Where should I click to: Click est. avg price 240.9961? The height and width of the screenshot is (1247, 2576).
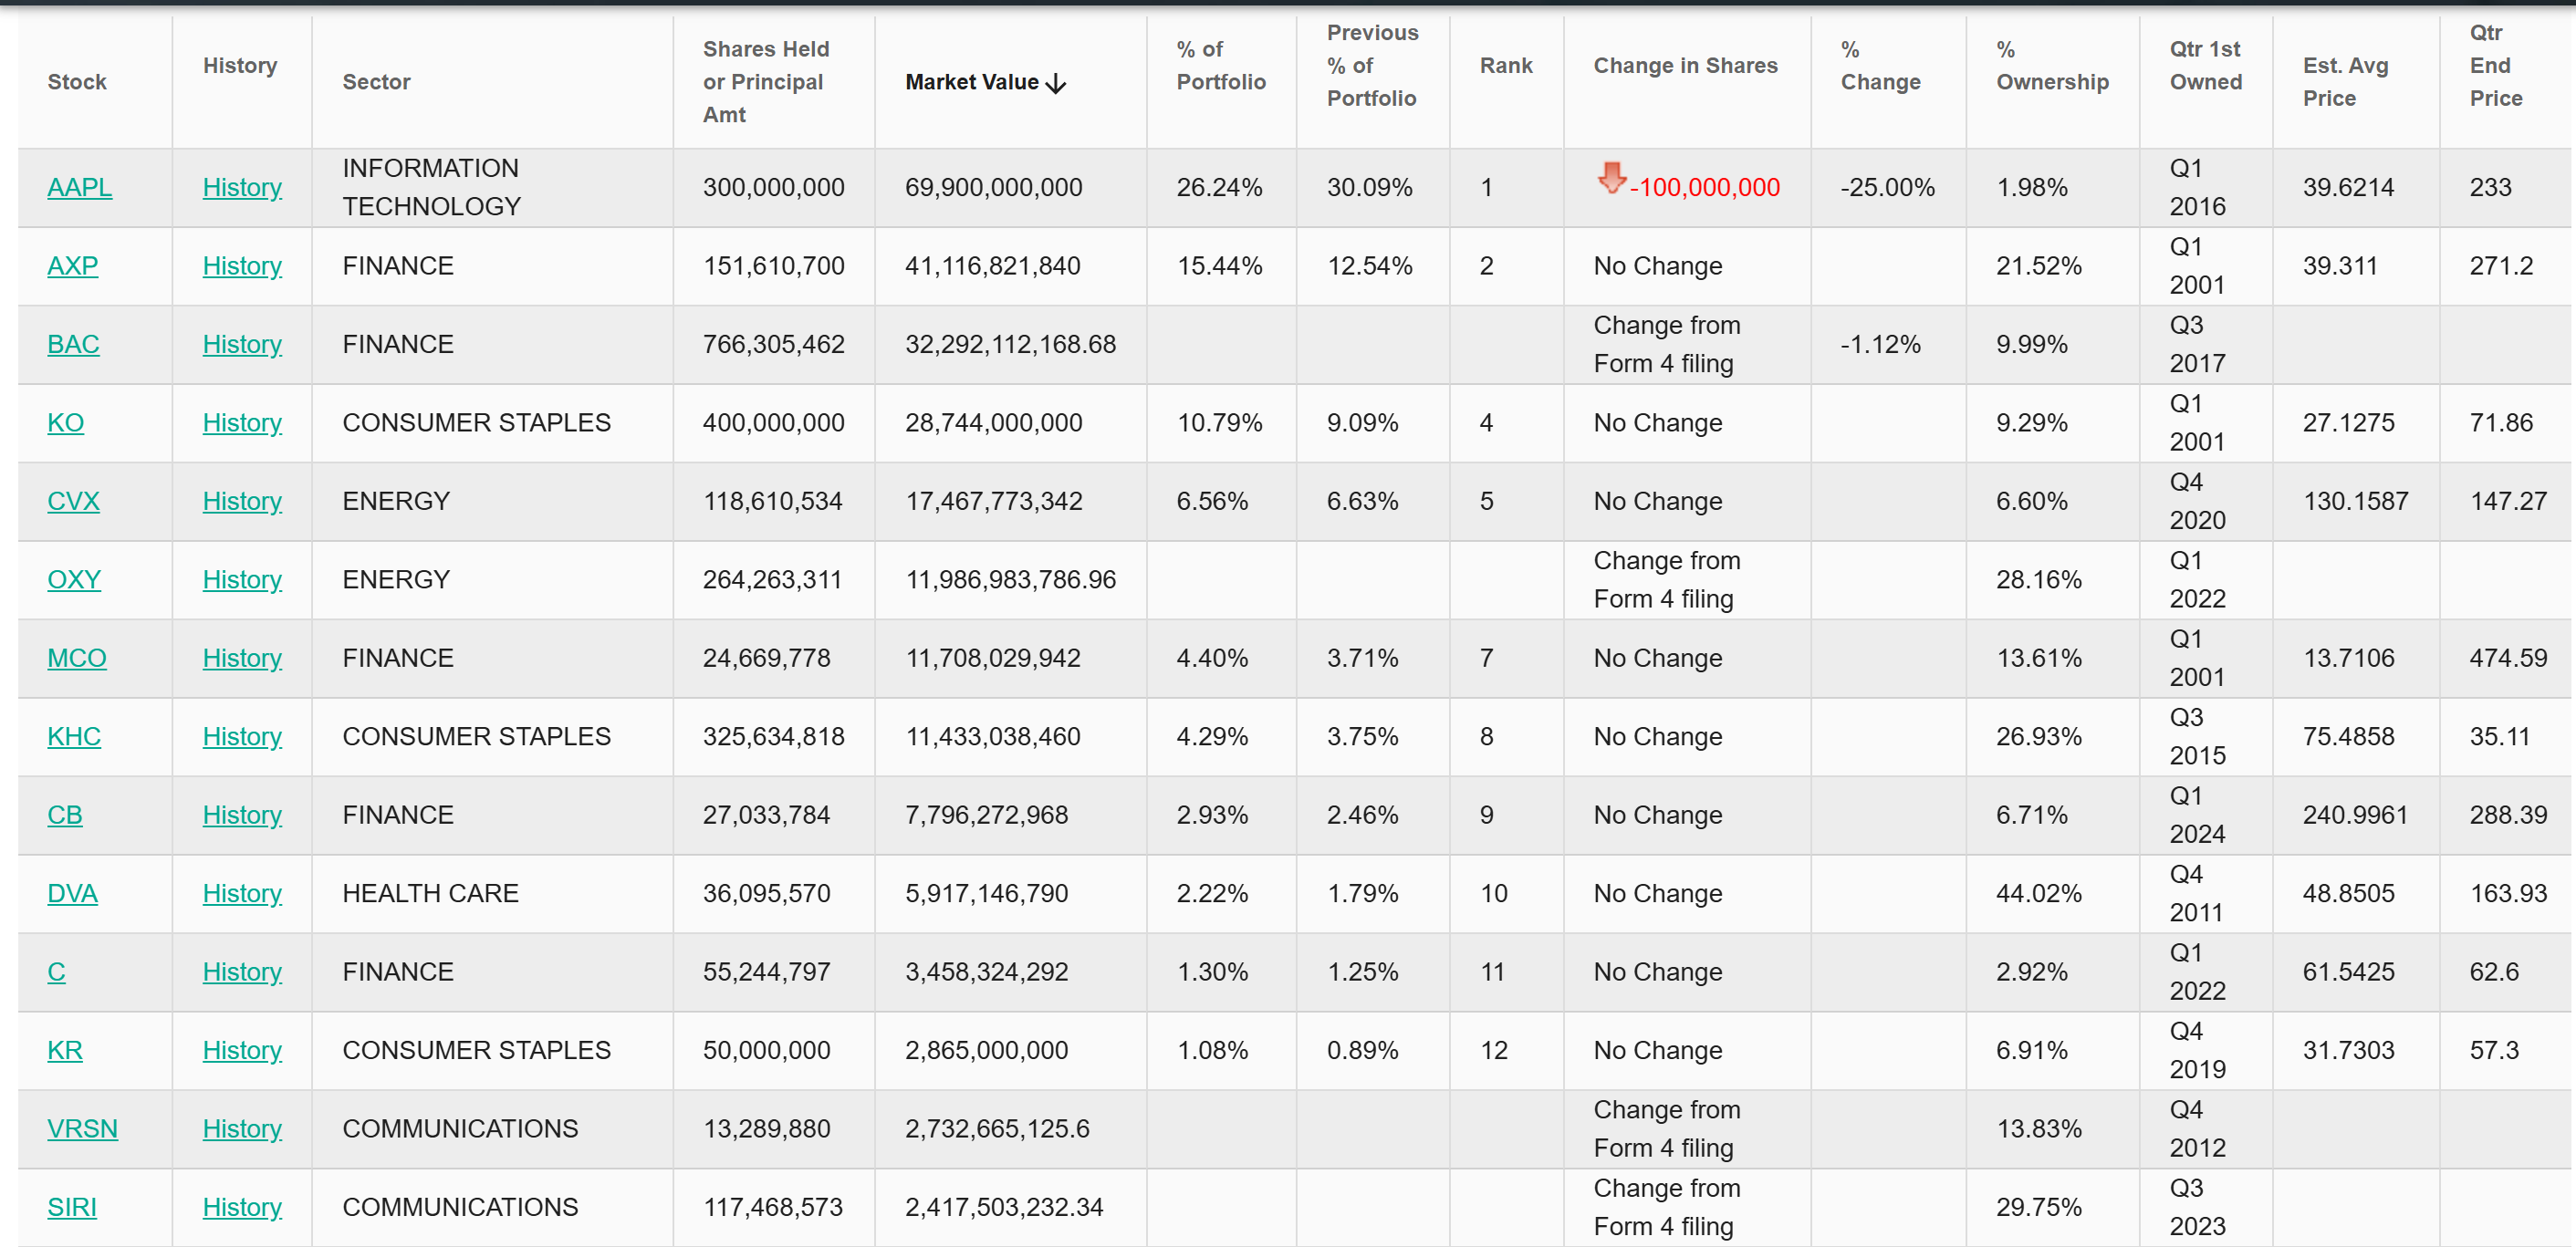(2355, 816)
